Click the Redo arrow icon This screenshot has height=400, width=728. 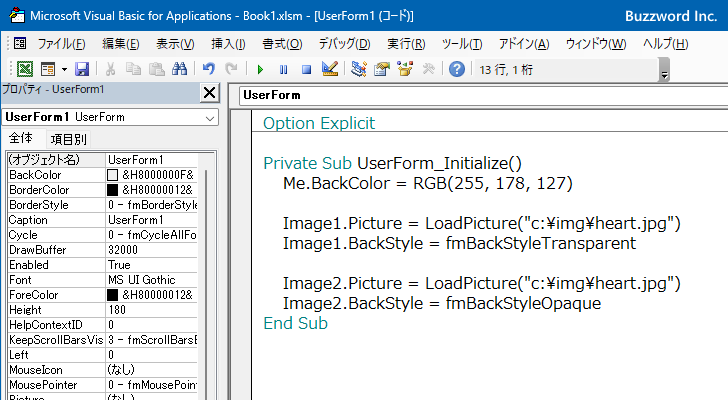(x=231, y=69)
